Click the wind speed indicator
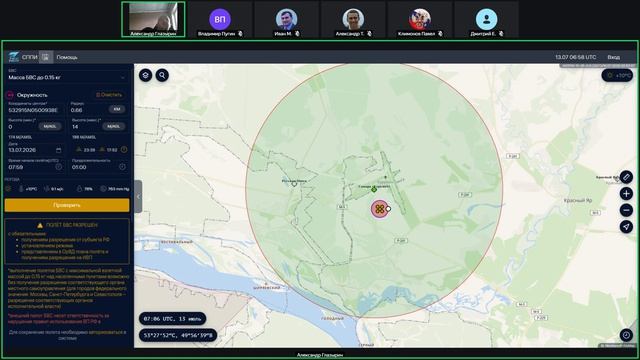Image resolution: width=640 pixels, height=360 pixels. tap(53, 189)
